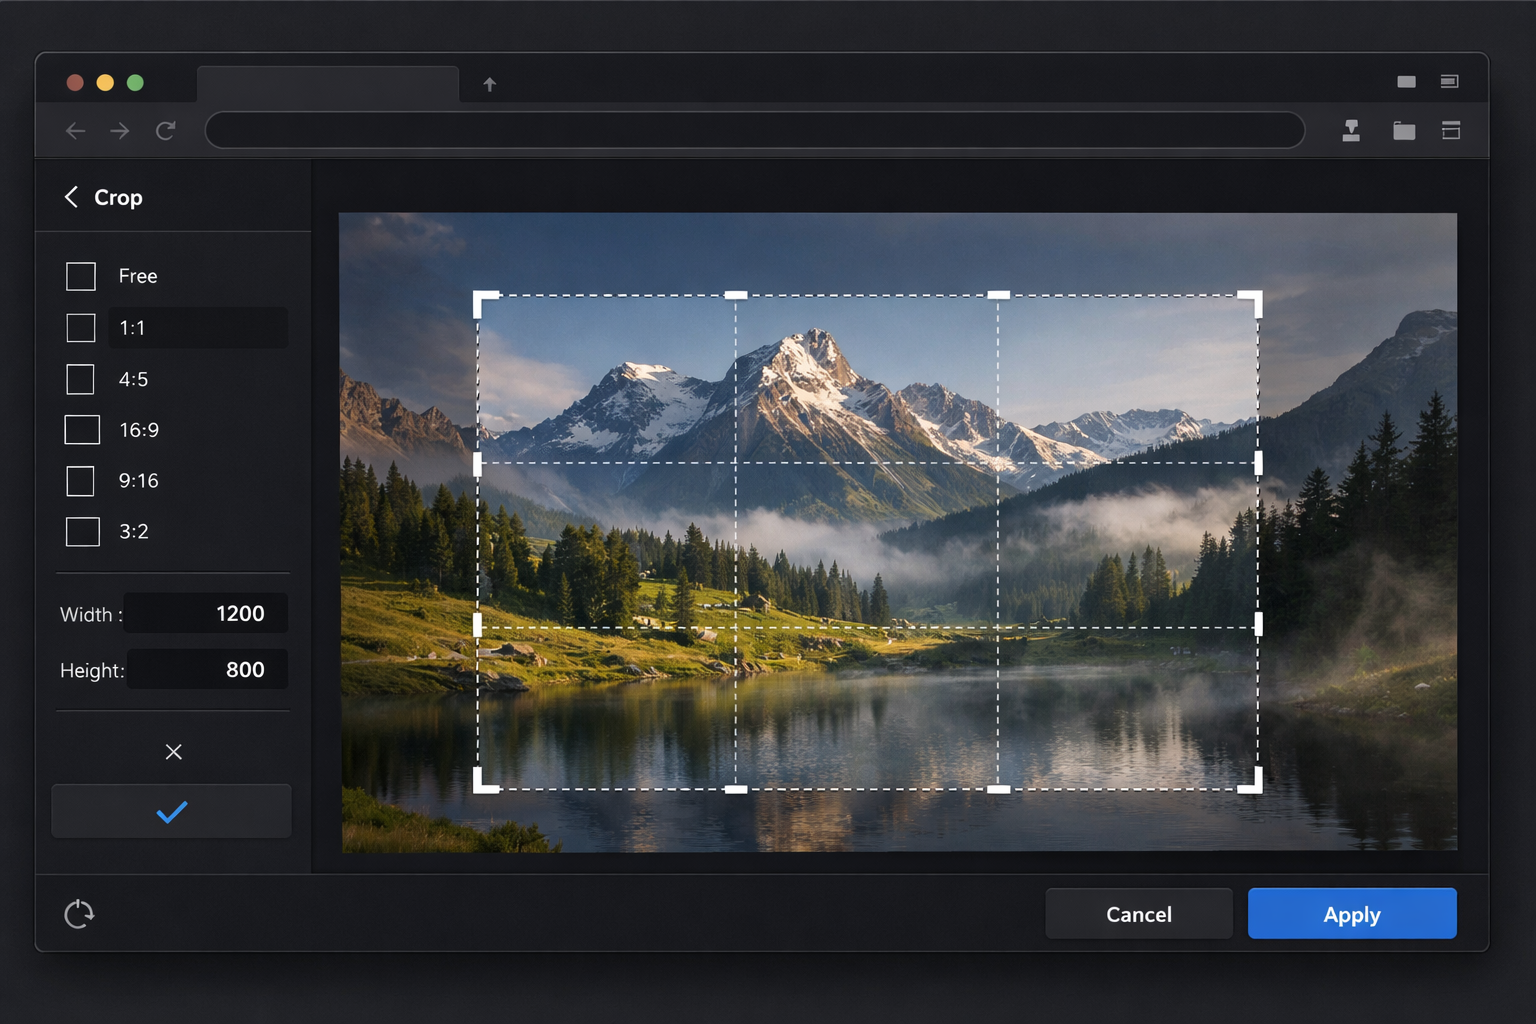Click the Width value field
The image size is (1536, 1024).
(205, 613)
